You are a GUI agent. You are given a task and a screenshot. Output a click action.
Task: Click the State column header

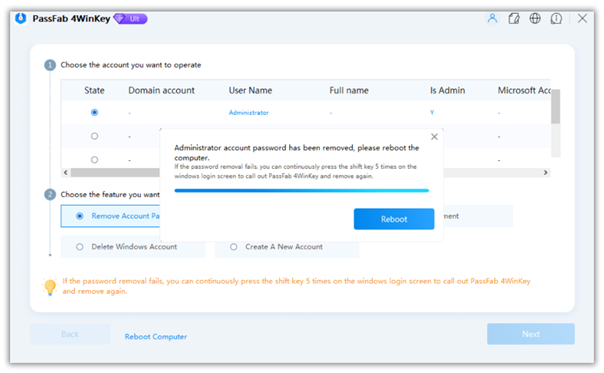point(94,90)
